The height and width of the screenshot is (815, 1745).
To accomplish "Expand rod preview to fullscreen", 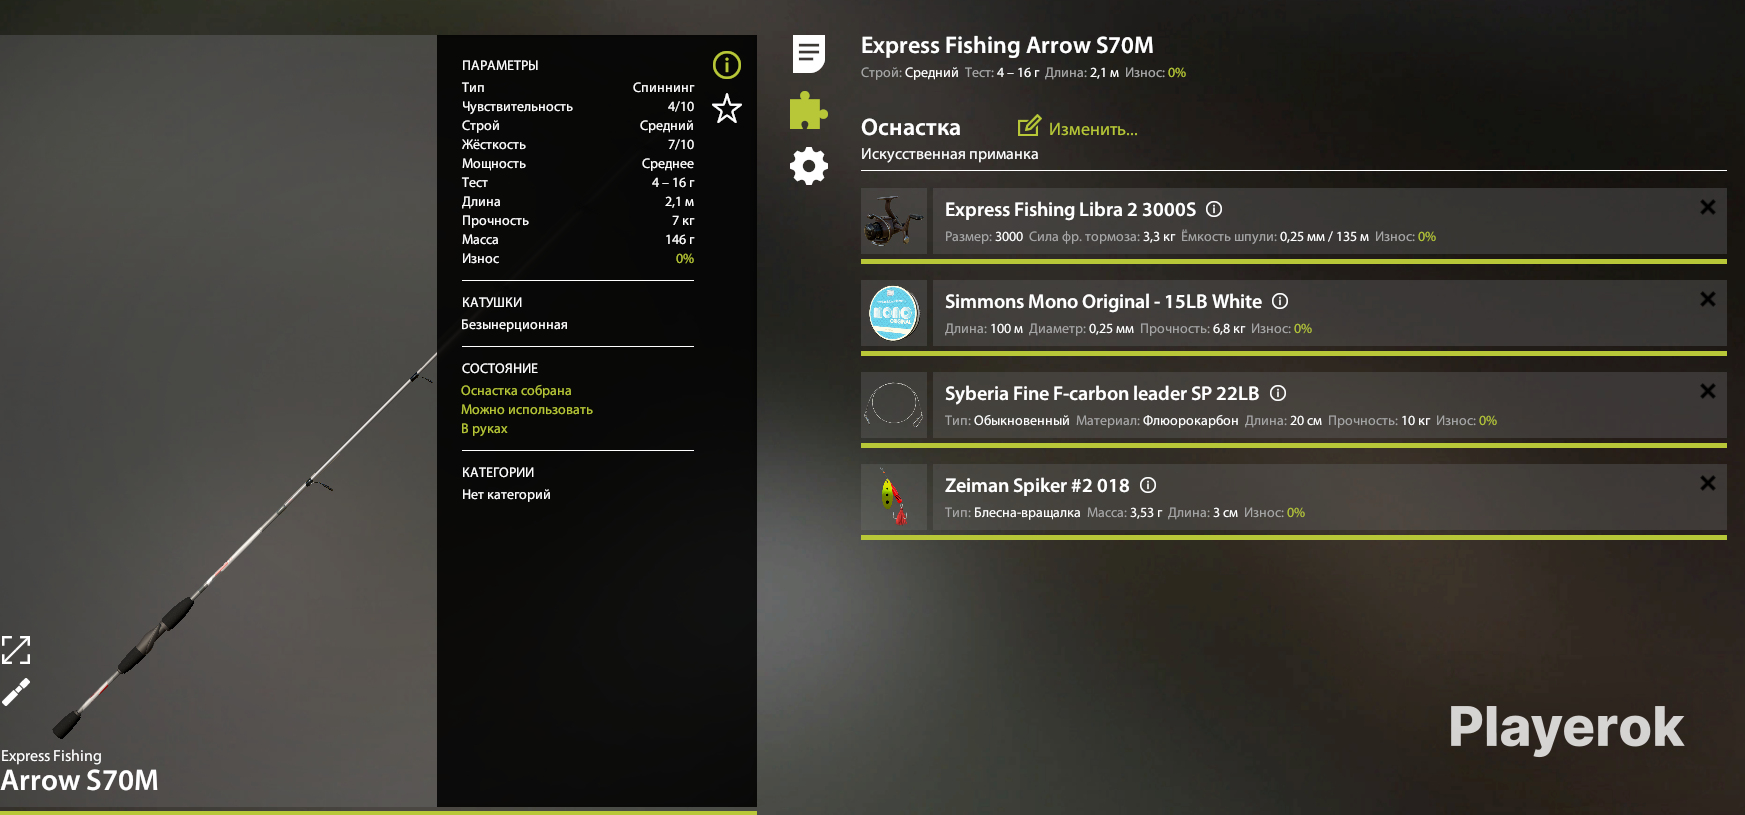I will (16, 650).
